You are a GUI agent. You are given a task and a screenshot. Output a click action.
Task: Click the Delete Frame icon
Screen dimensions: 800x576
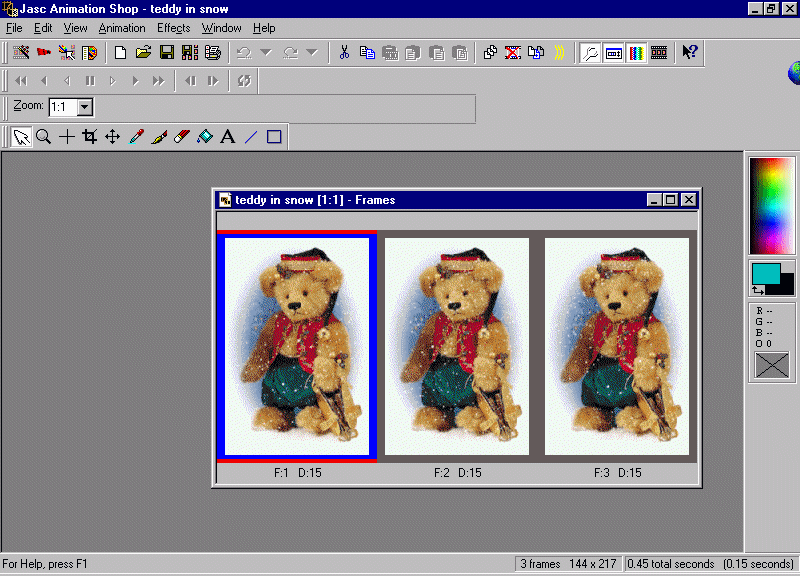pos(512,53)
